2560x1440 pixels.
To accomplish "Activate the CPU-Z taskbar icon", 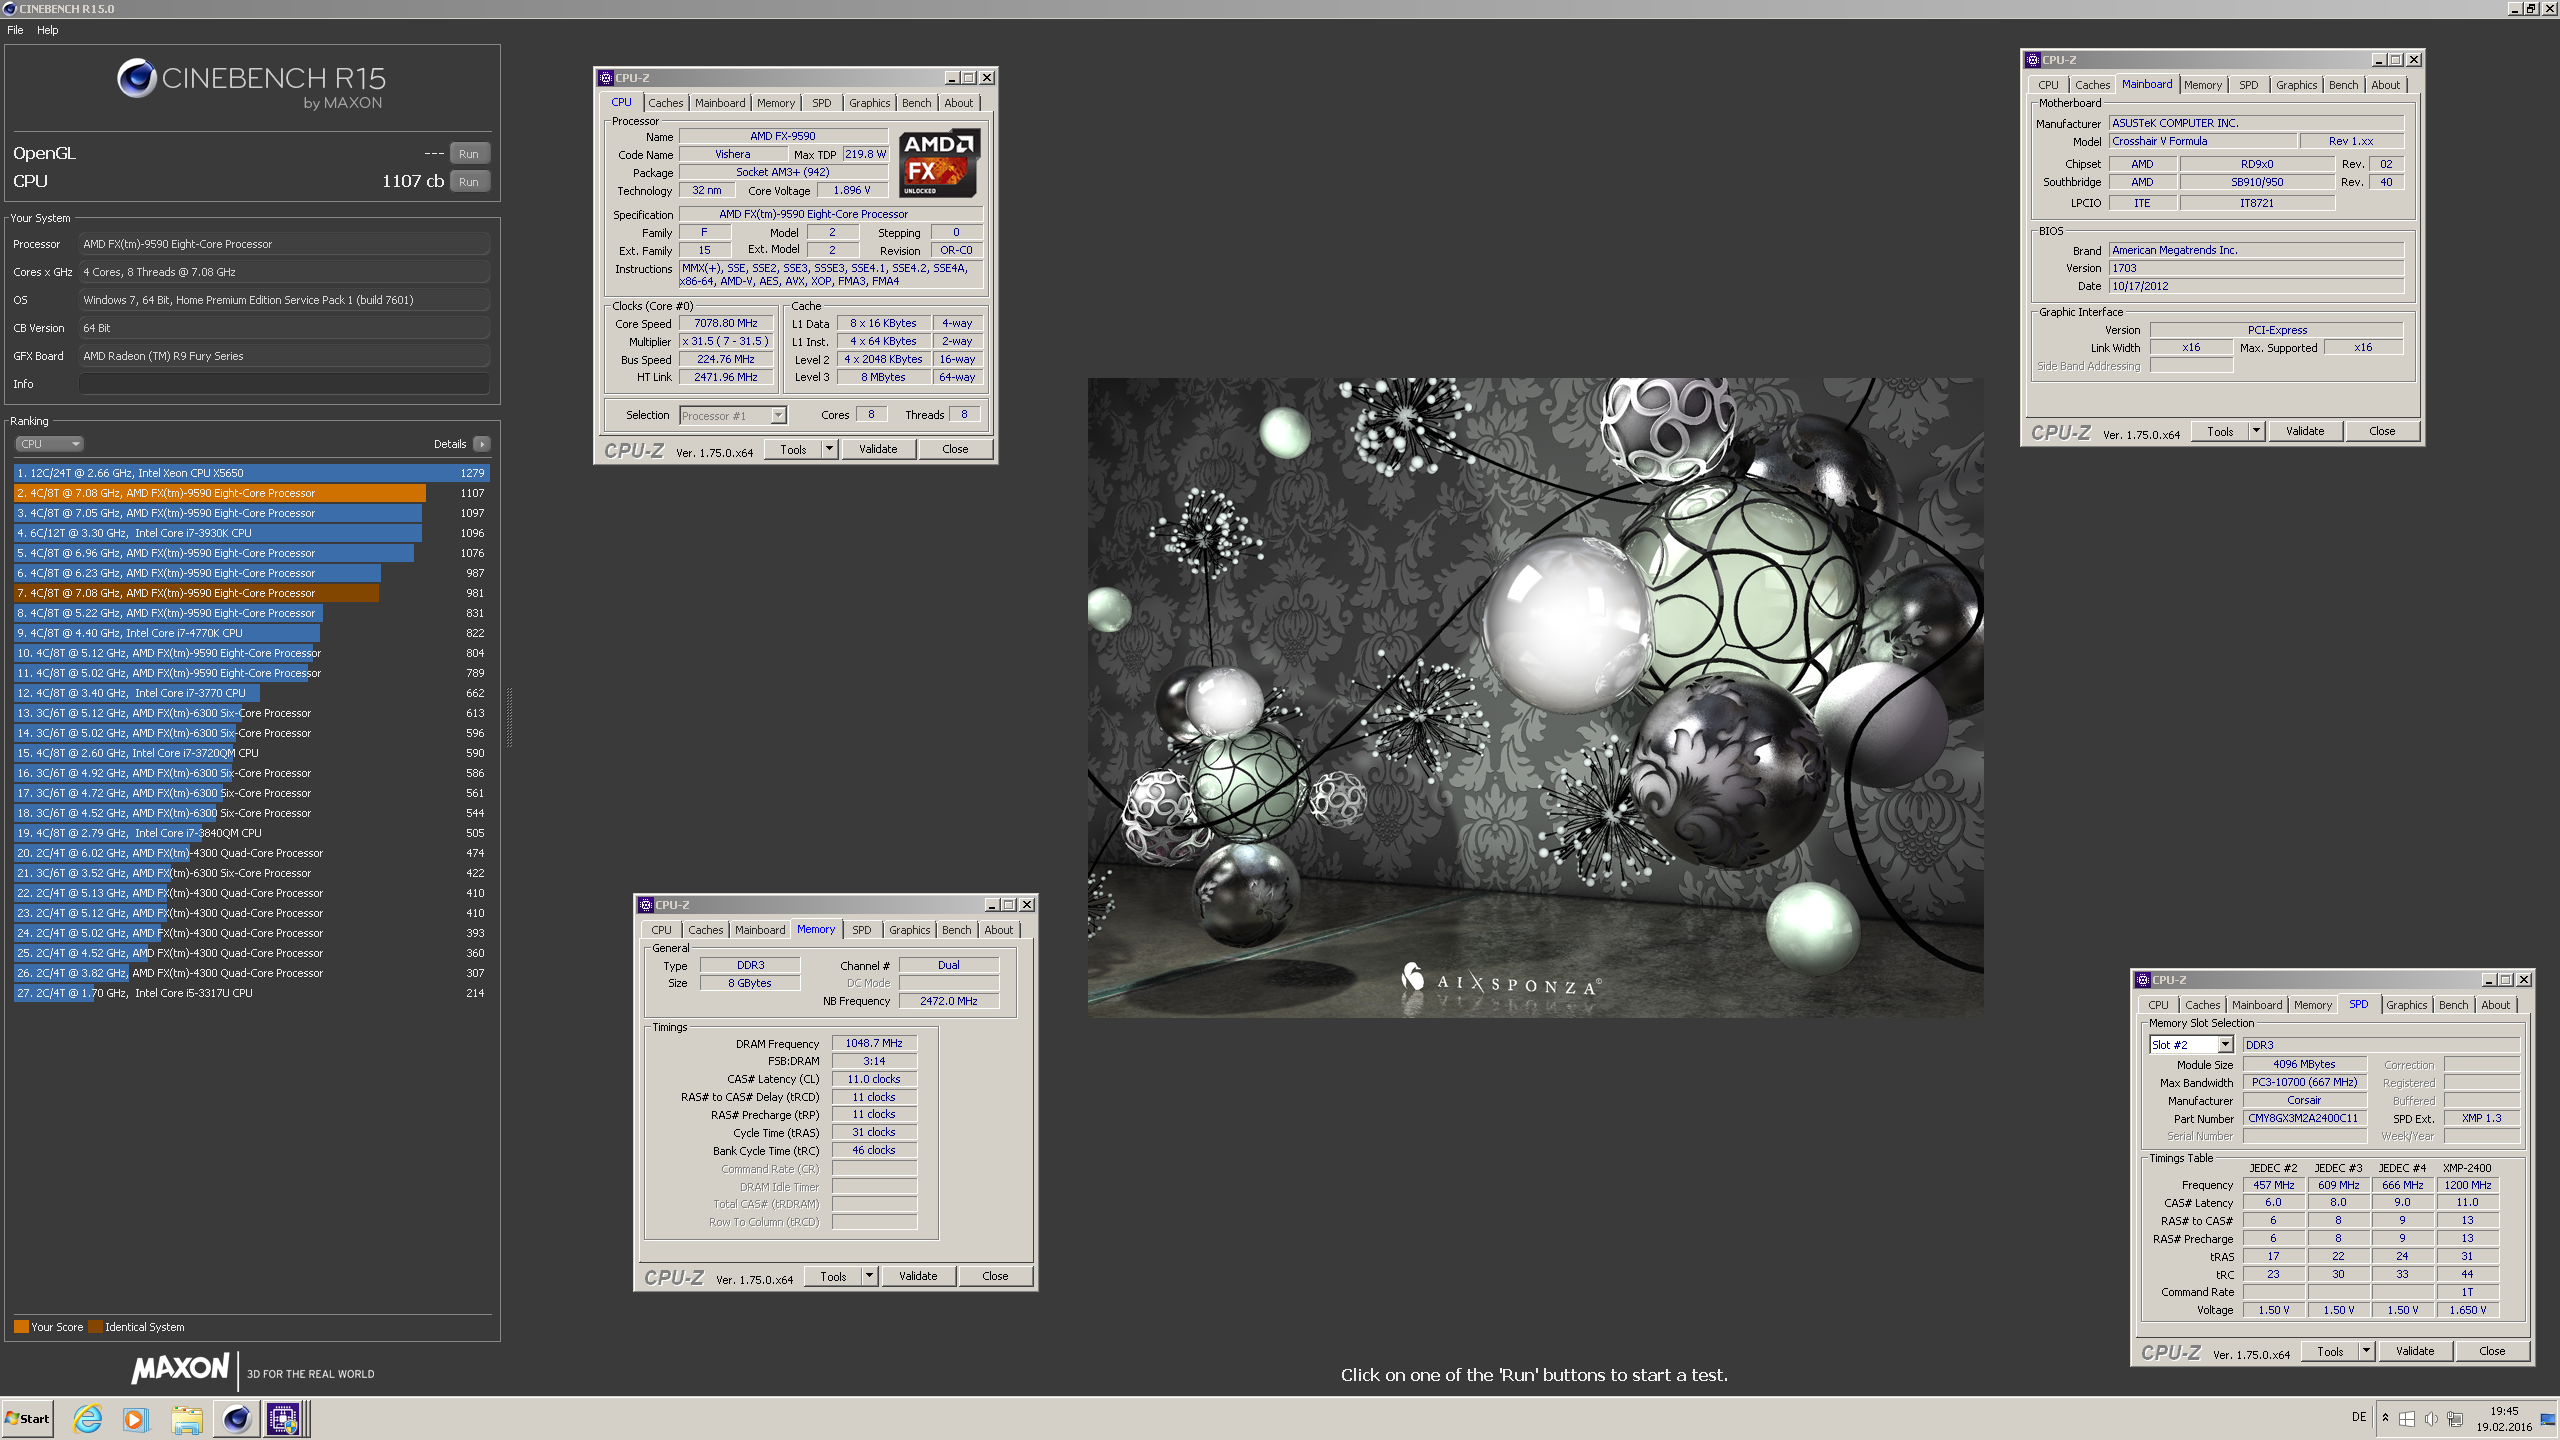I will (282, 1418).
